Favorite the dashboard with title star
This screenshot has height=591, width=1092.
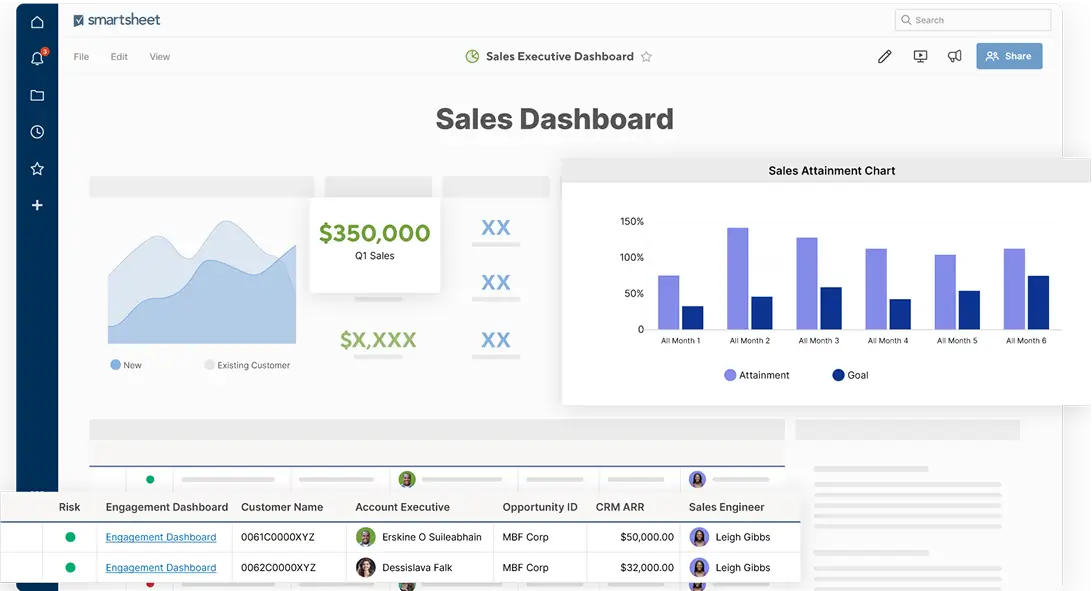click(x=646, y=56)
